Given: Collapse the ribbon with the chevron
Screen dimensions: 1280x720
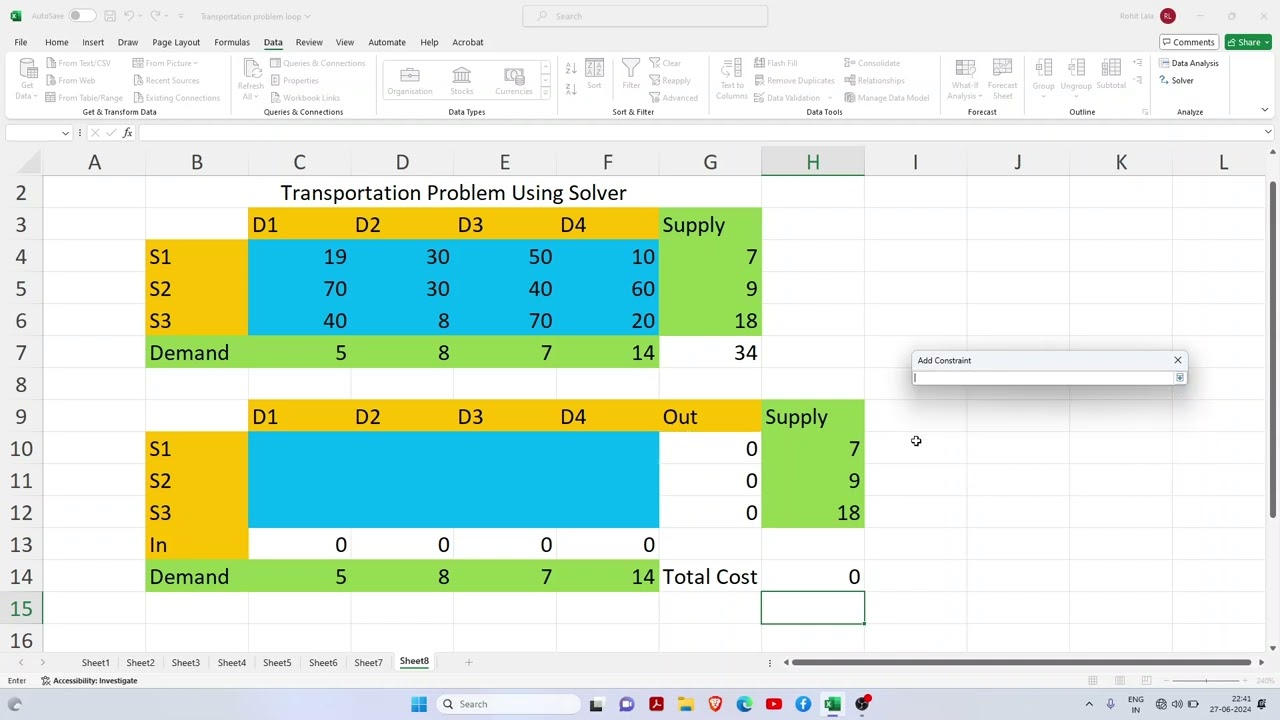Looking at the screenshot, I should (x=1264, y=110).
